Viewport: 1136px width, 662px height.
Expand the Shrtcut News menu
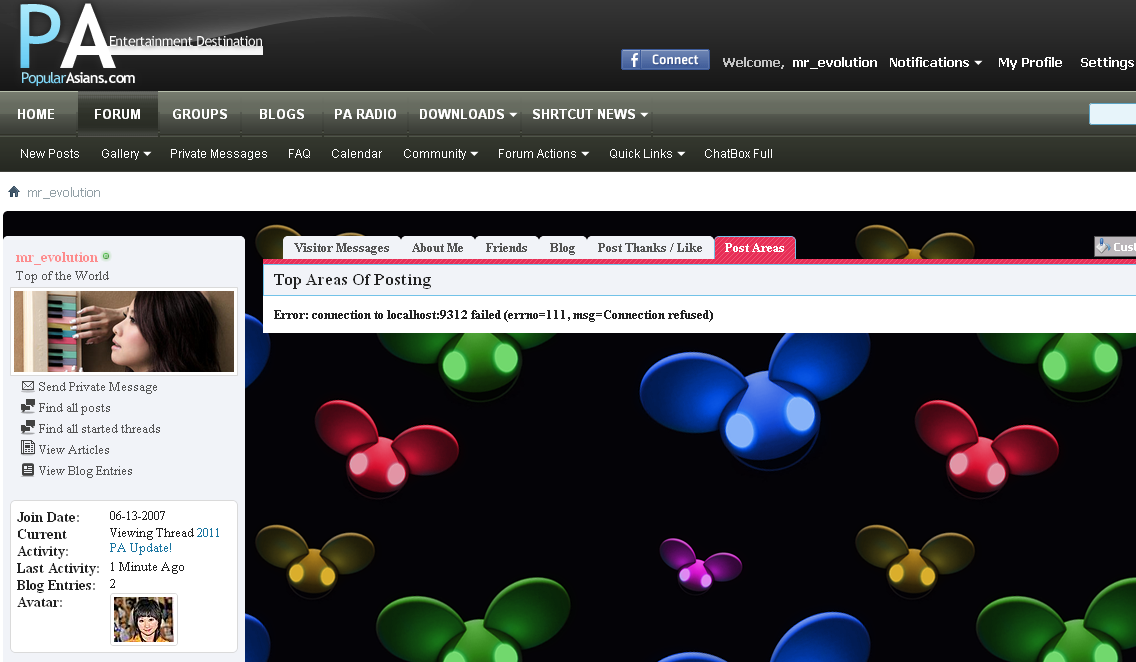point(590,114)
